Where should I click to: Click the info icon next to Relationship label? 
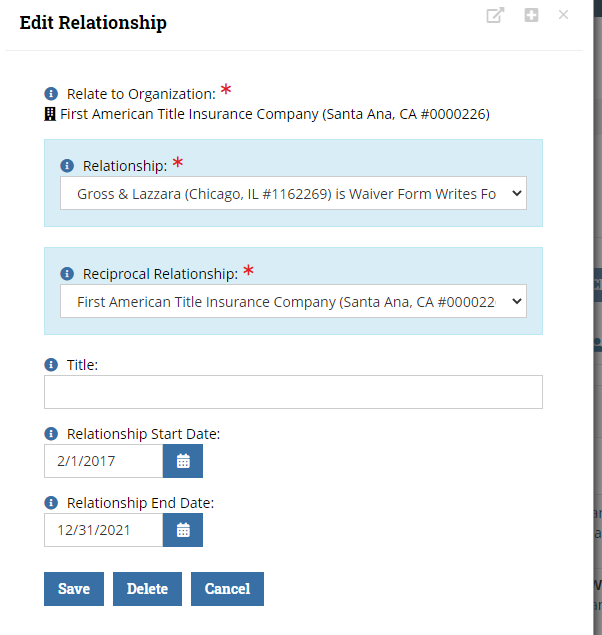67,166
